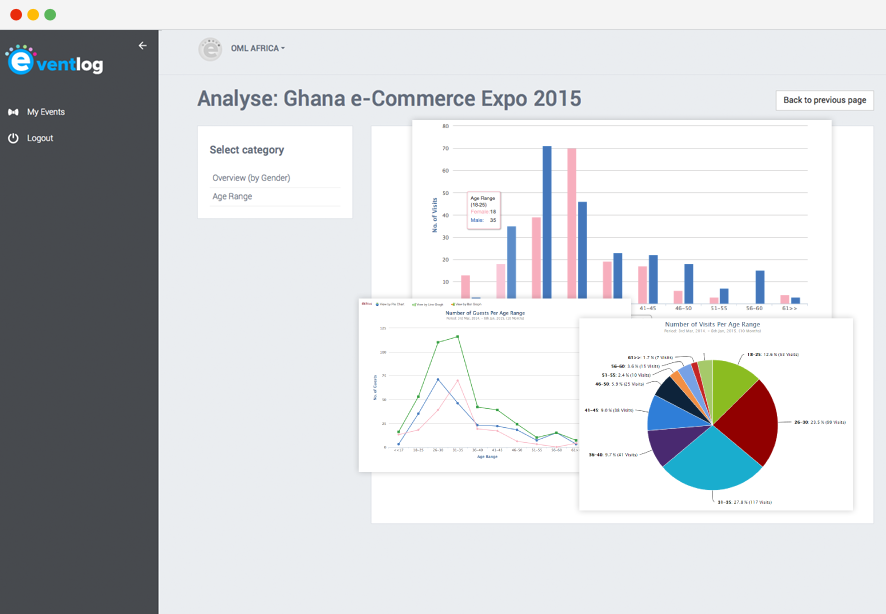
Task: Click the 'Select category' heading
Action: tap(247, 150)
